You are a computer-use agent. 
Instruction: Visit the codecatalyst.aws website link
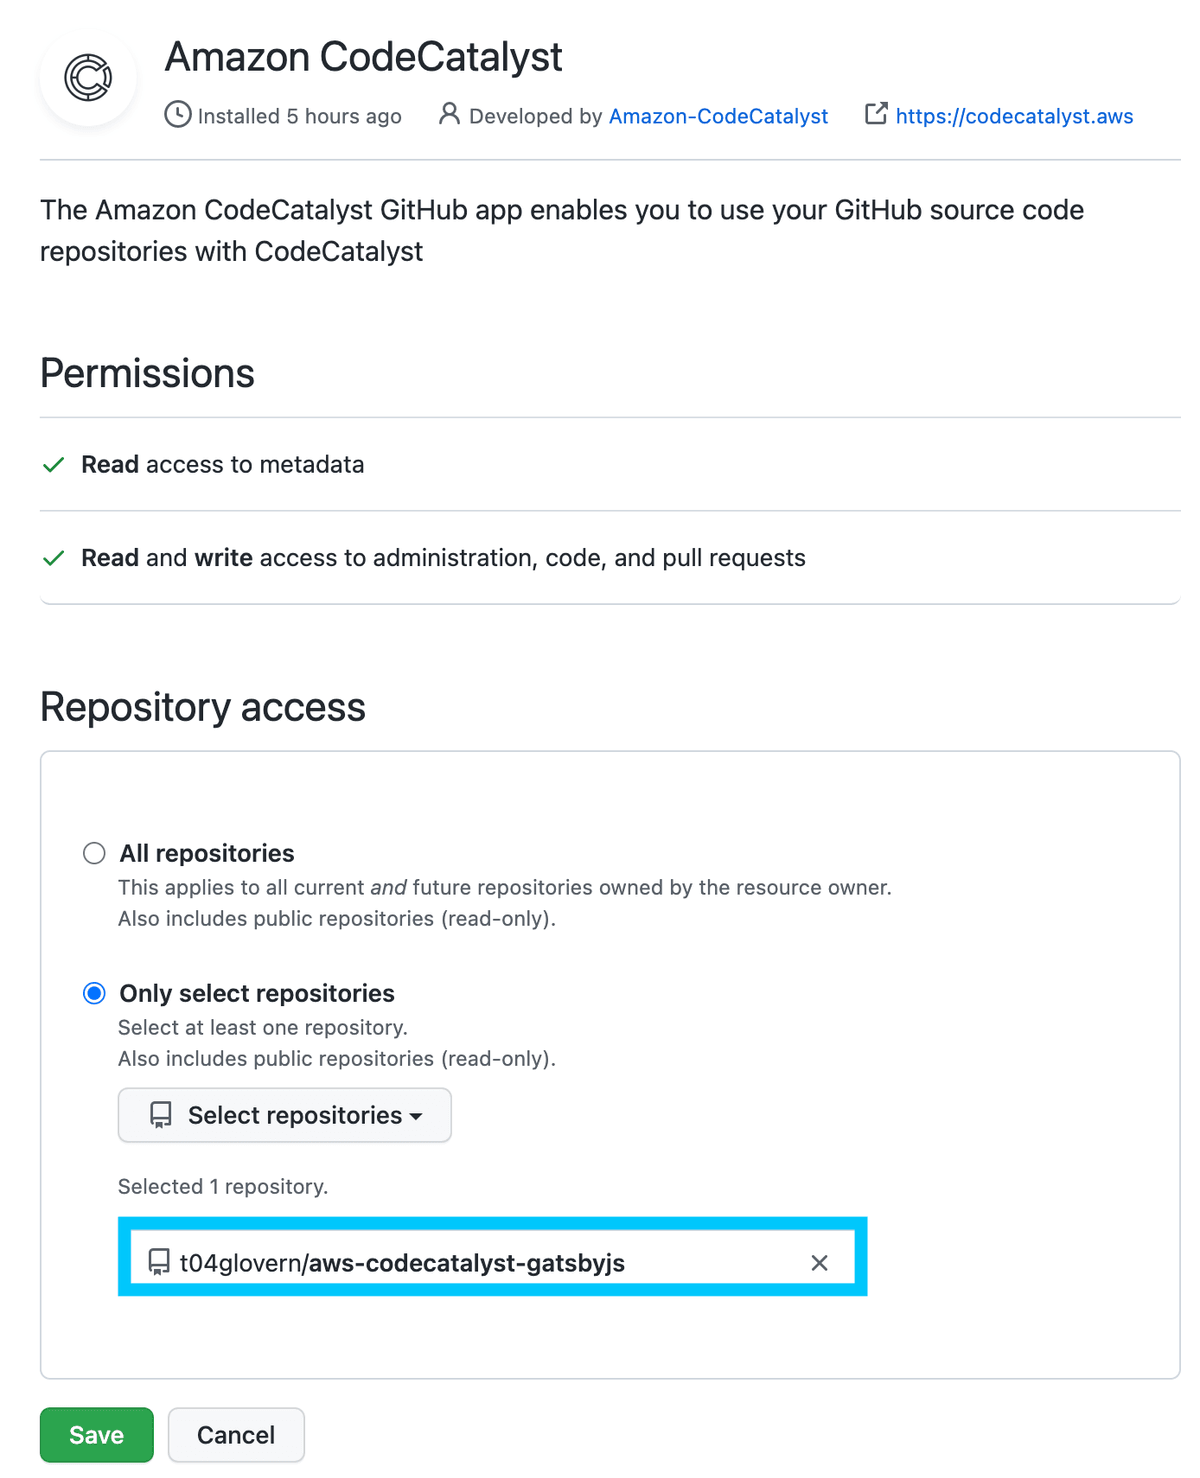[x=1014, y=115]
